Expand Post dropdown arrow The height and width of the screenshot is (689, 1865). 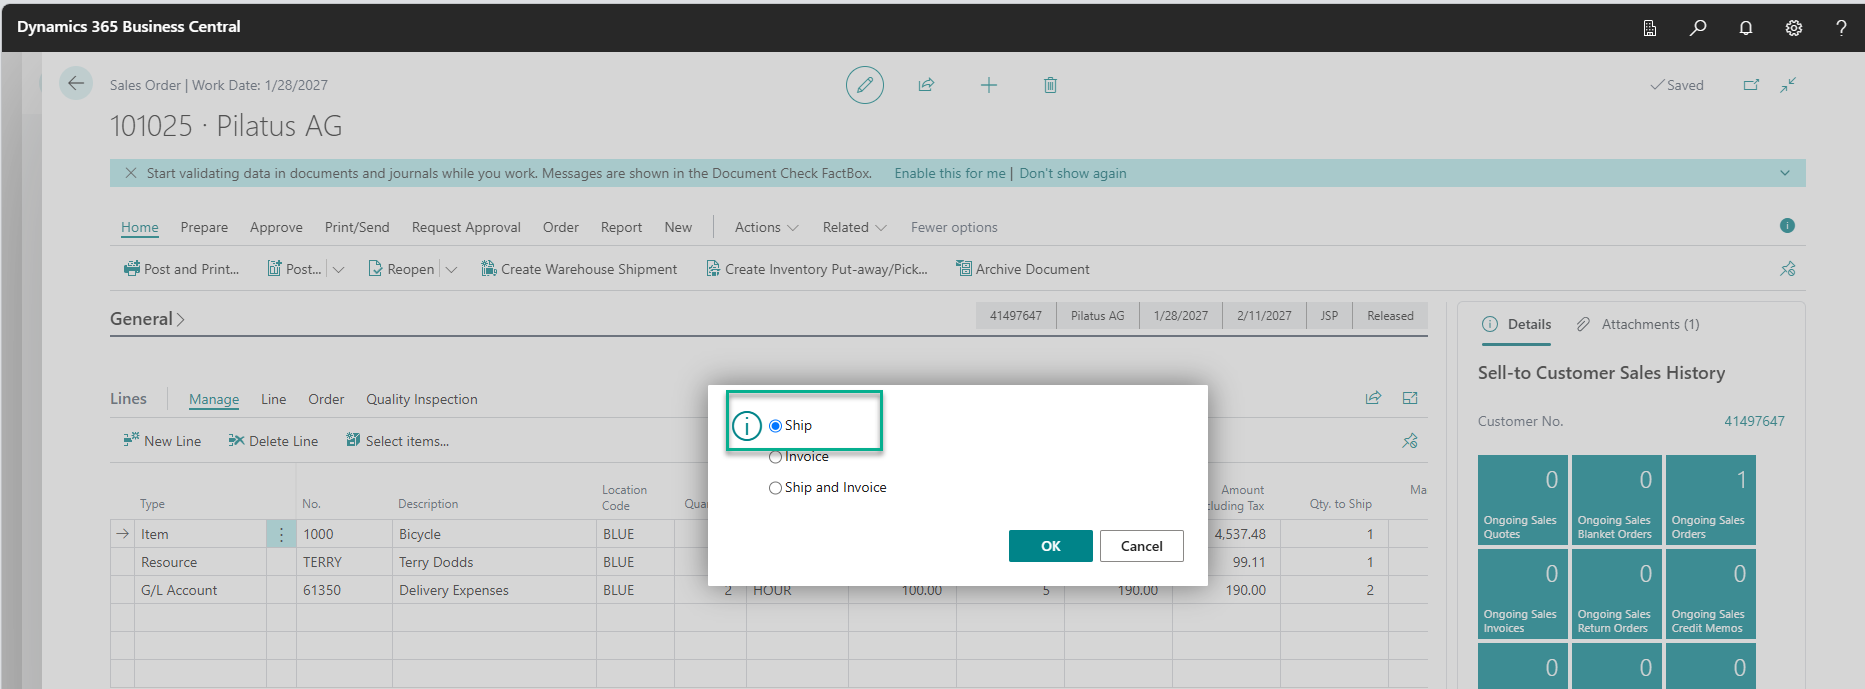(338, 270)
